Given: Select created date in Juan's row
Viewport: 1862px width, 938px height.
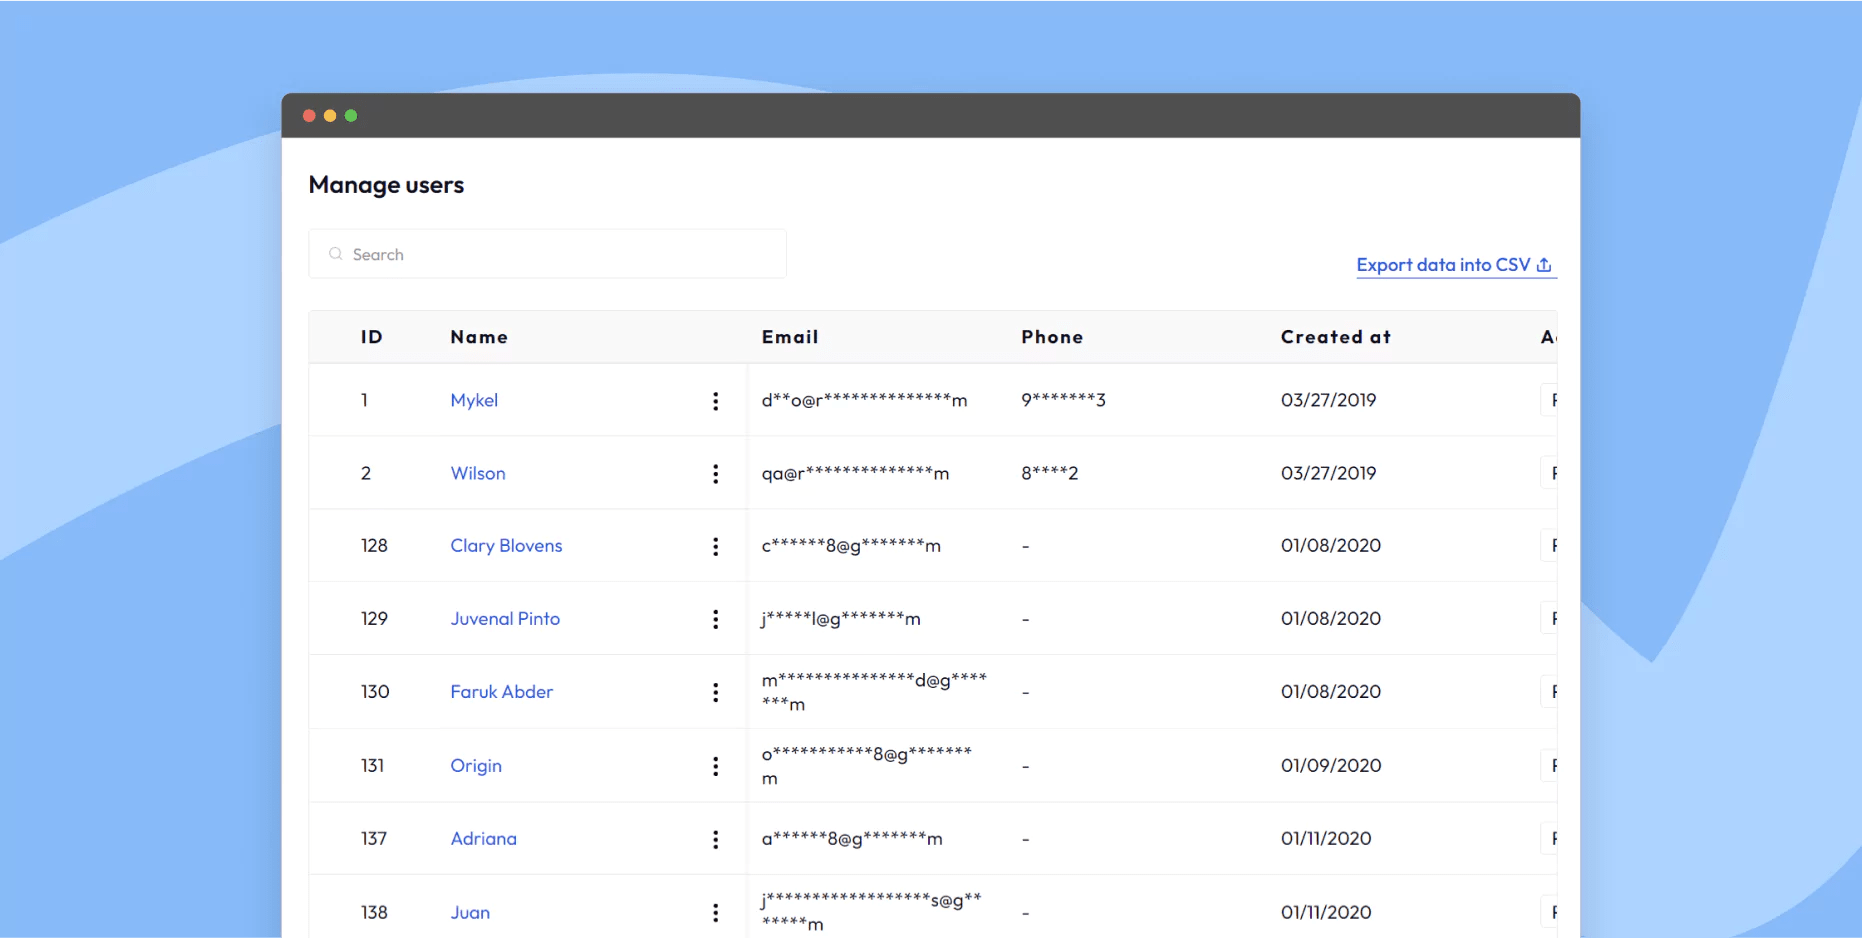Looking at the screenshot, I should tap(1326, 912).
